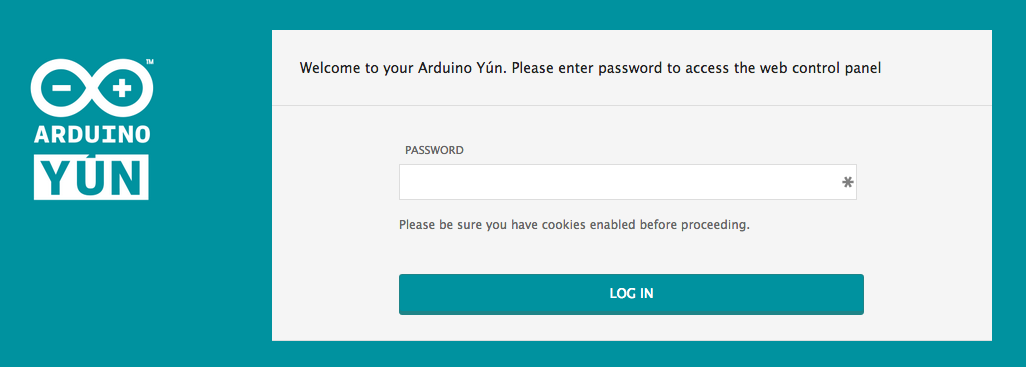Click the TM trademark mark beside logo
Screen dimensions: 1026x367
point(150,61)
